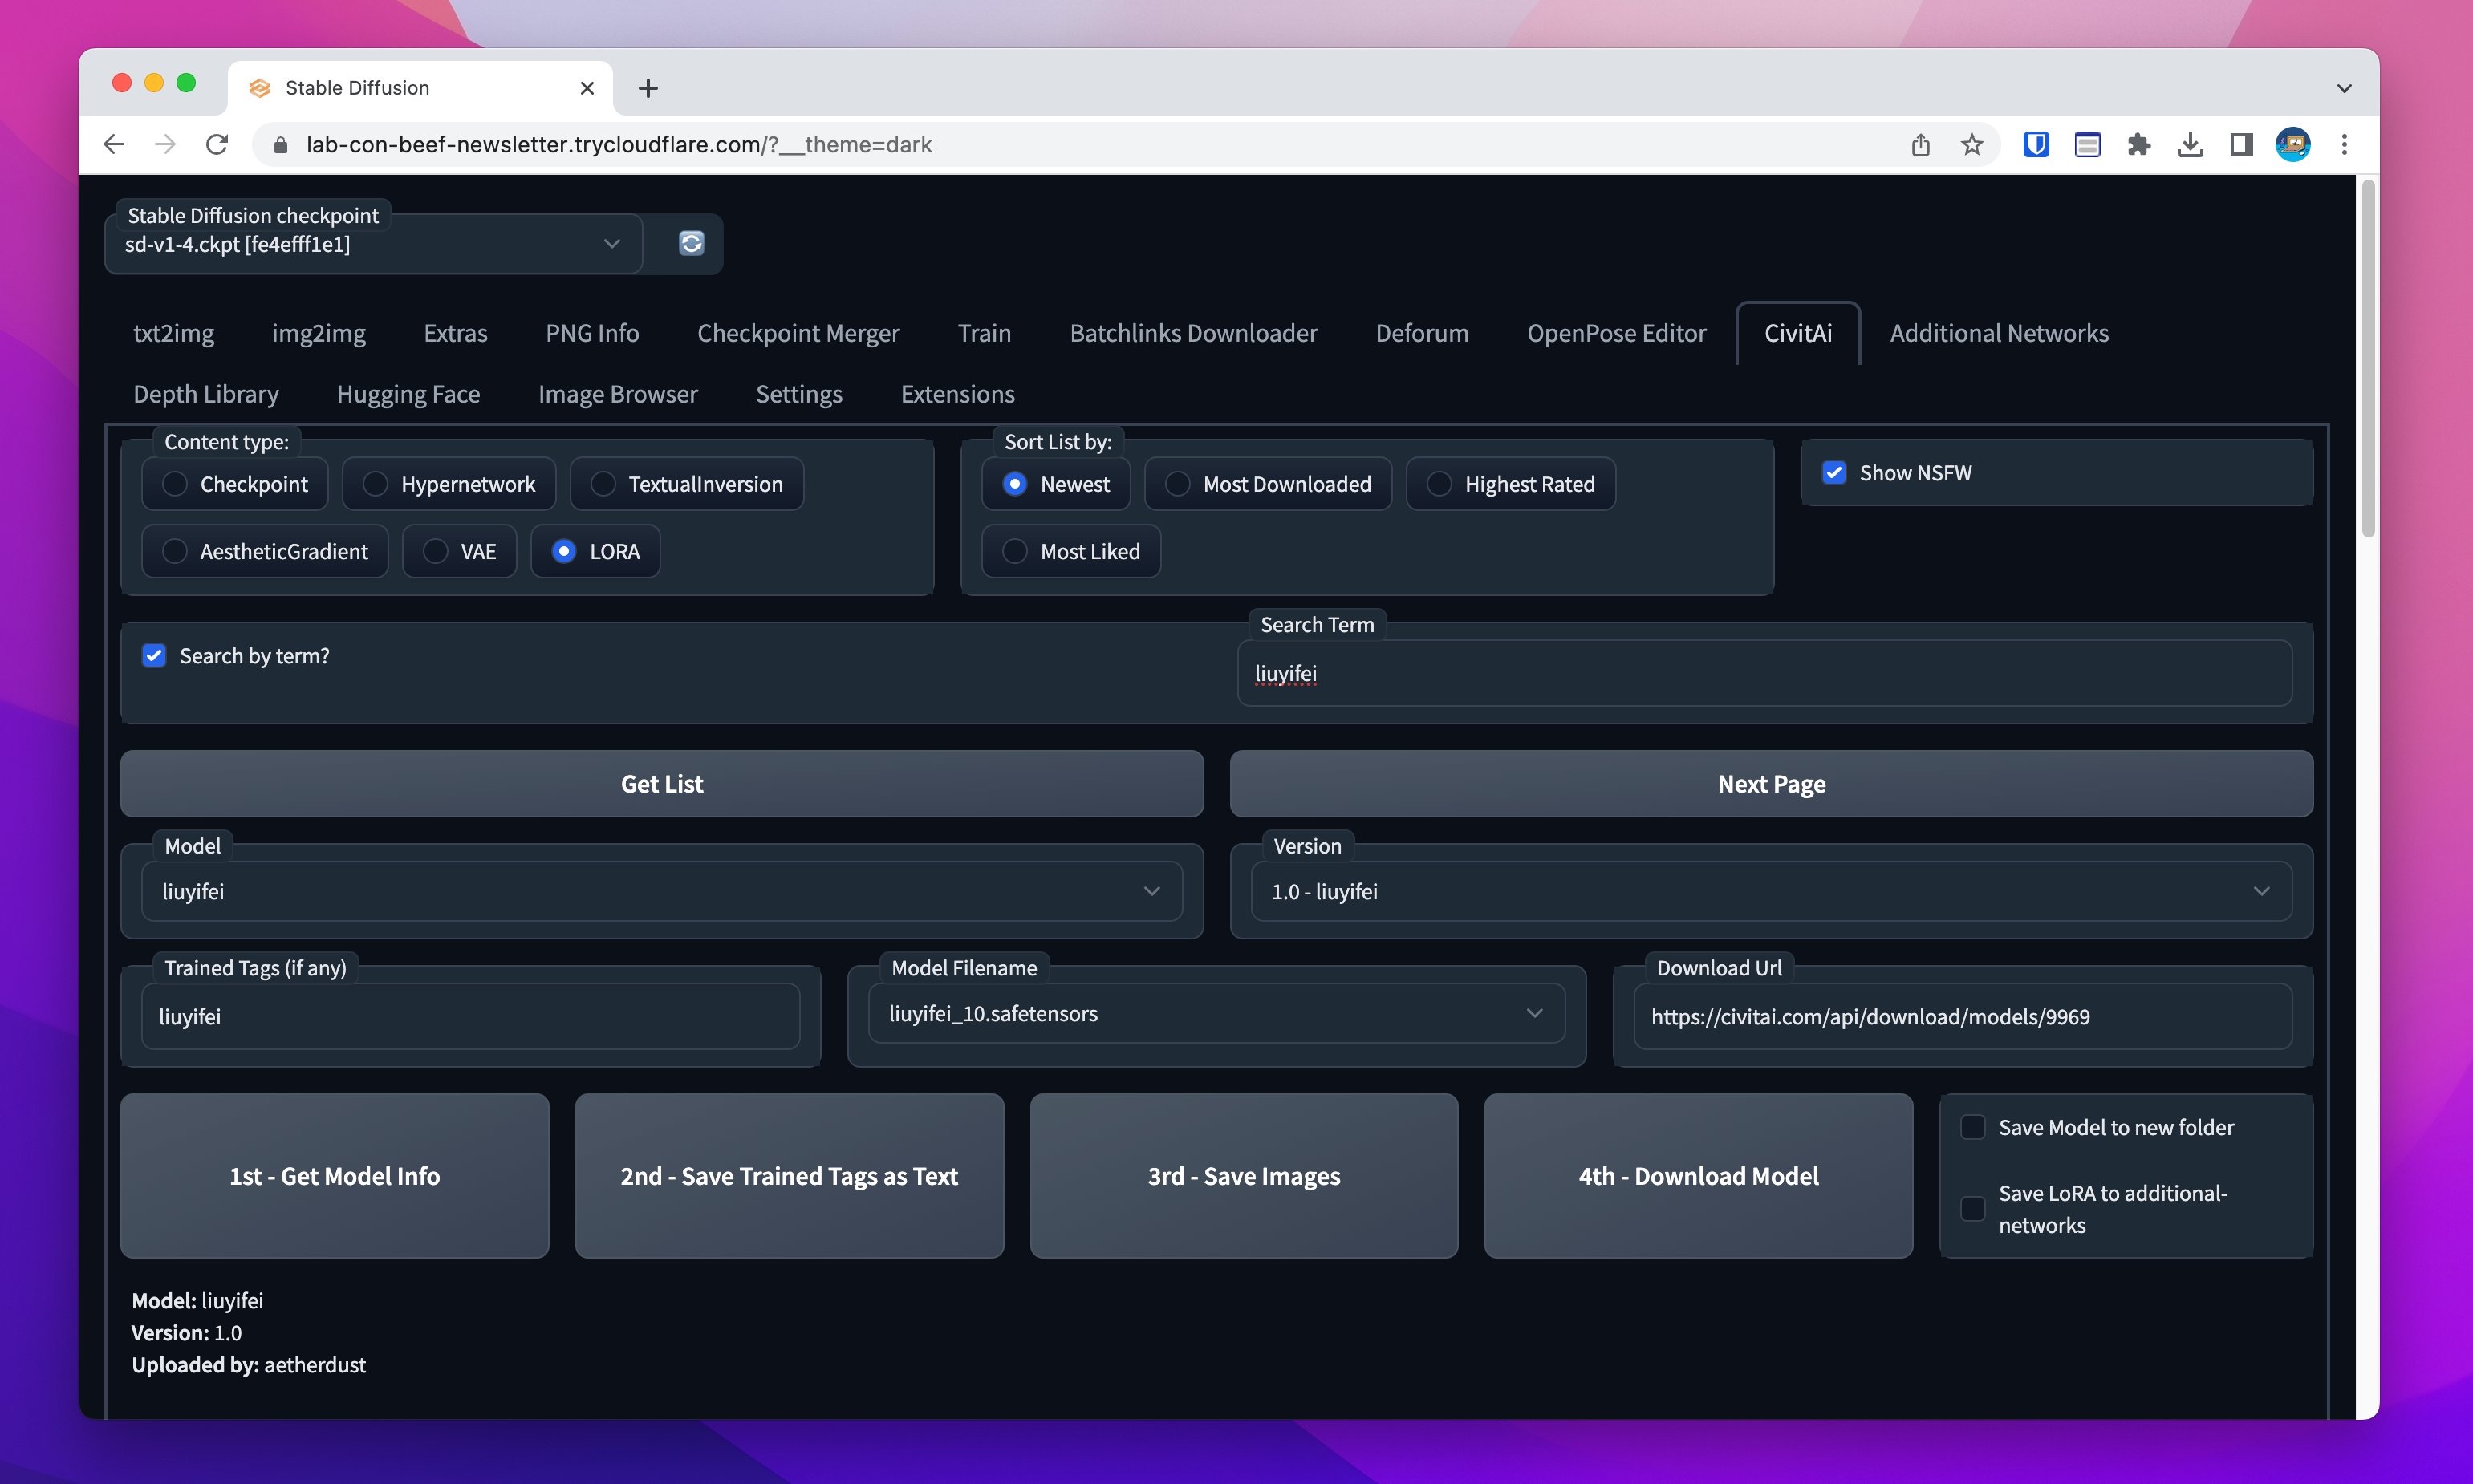Screen dimensions: 2473x1484
Task: Click the share page icon in address bar
Action: tap(1920, 144)
